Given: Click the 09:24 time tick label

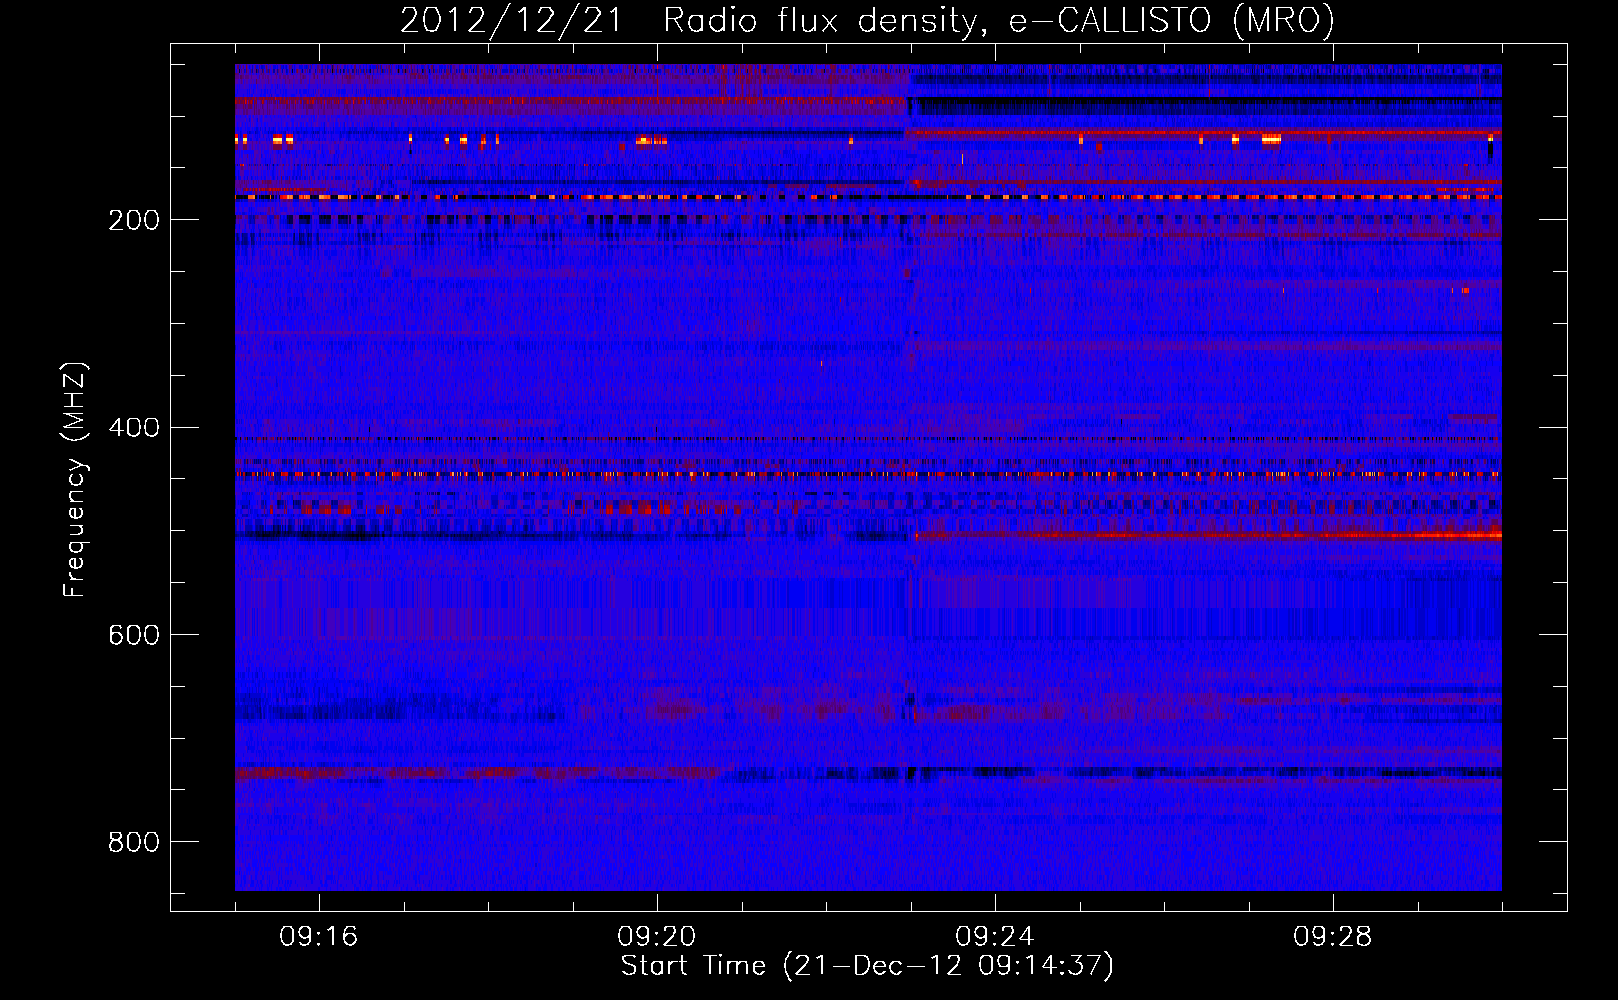Looking at the screenshot, I should click(995, 937).
